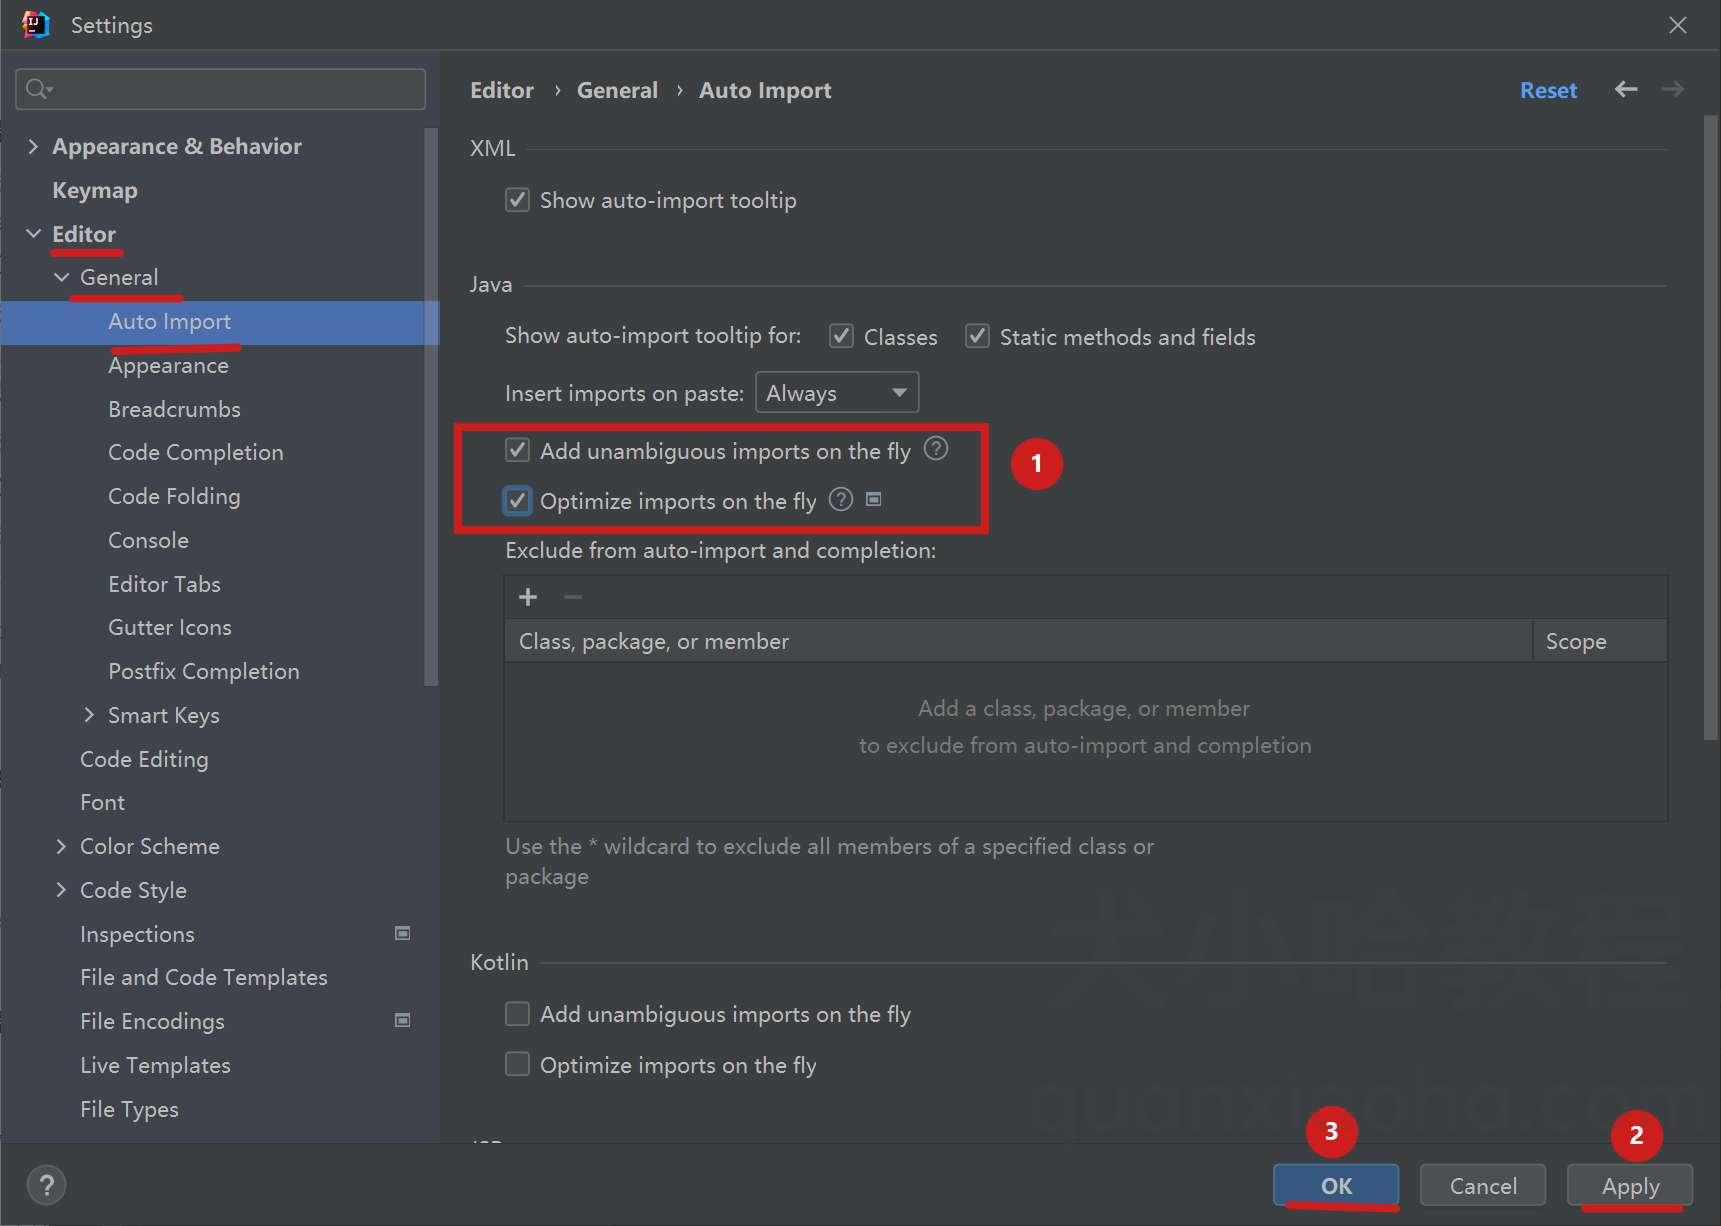This screenshot has width=1721, height=1226.
Task: Expand the Smart Keys tree node
Action: coord(89,715)
